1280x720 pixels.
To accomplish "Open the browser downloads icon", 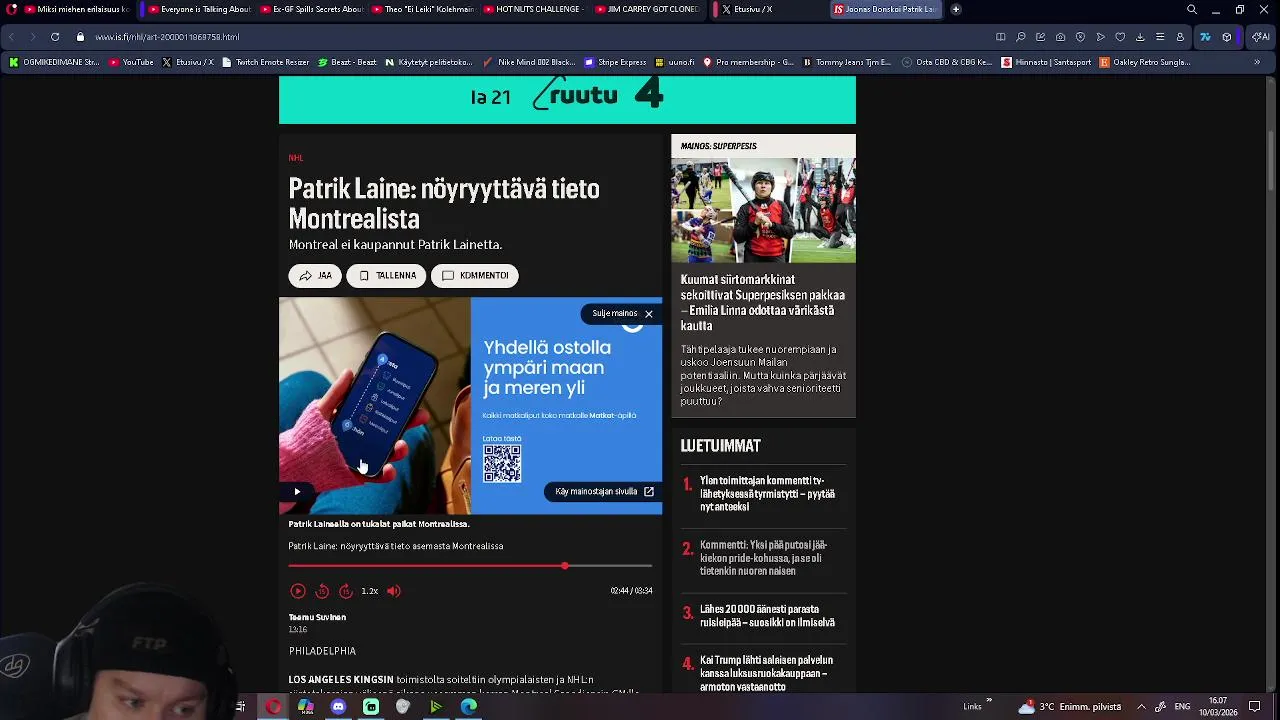I will pyautogui.click(x=1140, y=37).
